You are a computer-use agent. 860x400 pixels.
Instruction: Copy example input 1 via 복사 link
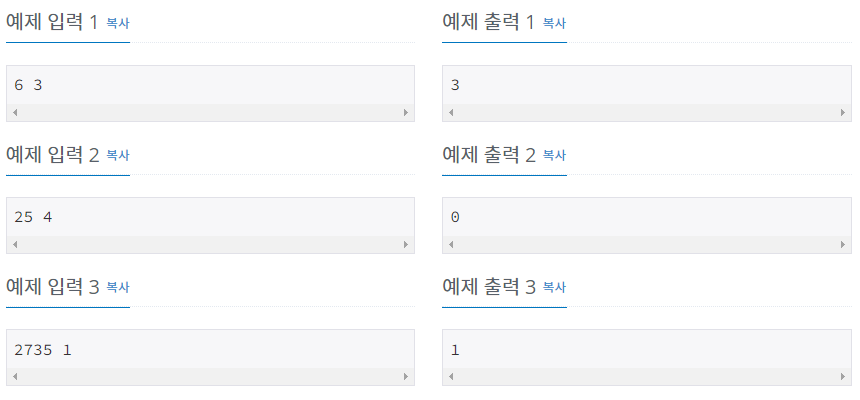tap(117, 23)
